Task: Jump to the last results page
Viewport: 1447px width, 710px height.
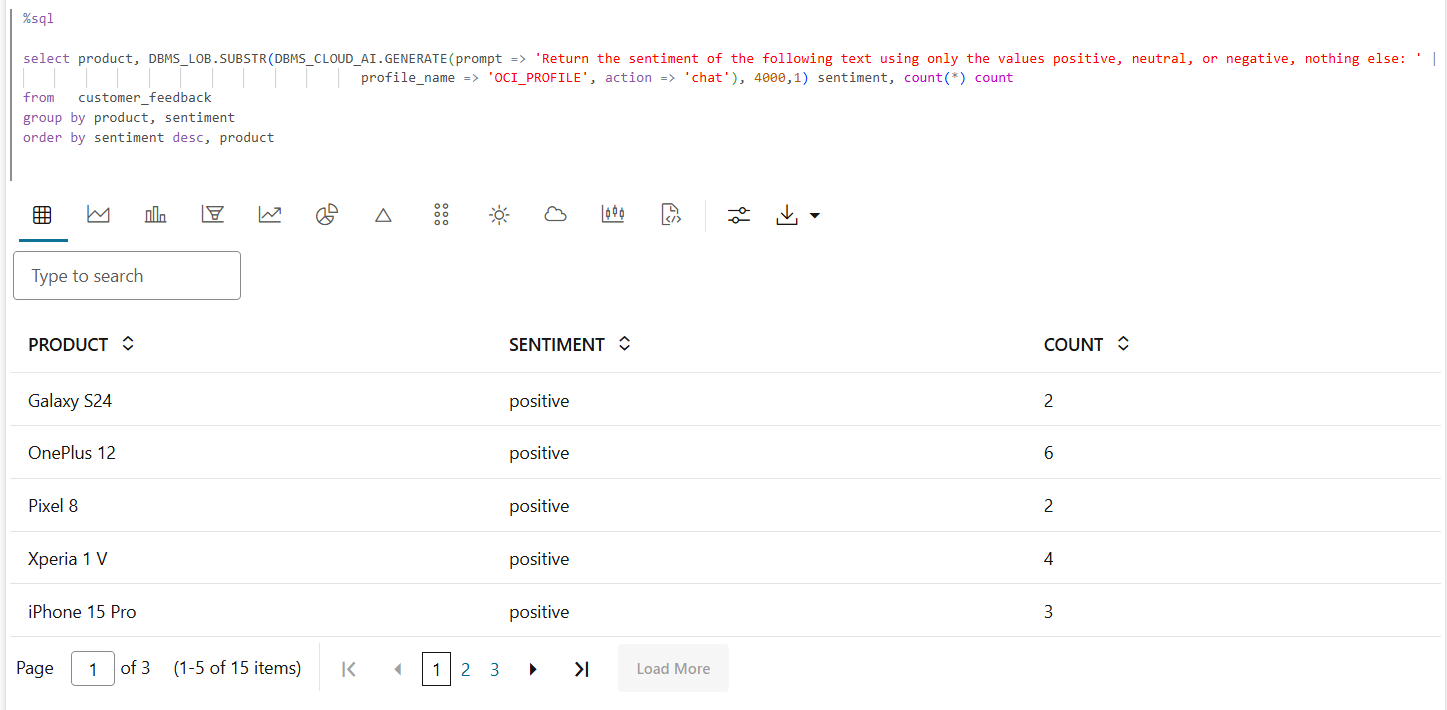Action: 581,669
